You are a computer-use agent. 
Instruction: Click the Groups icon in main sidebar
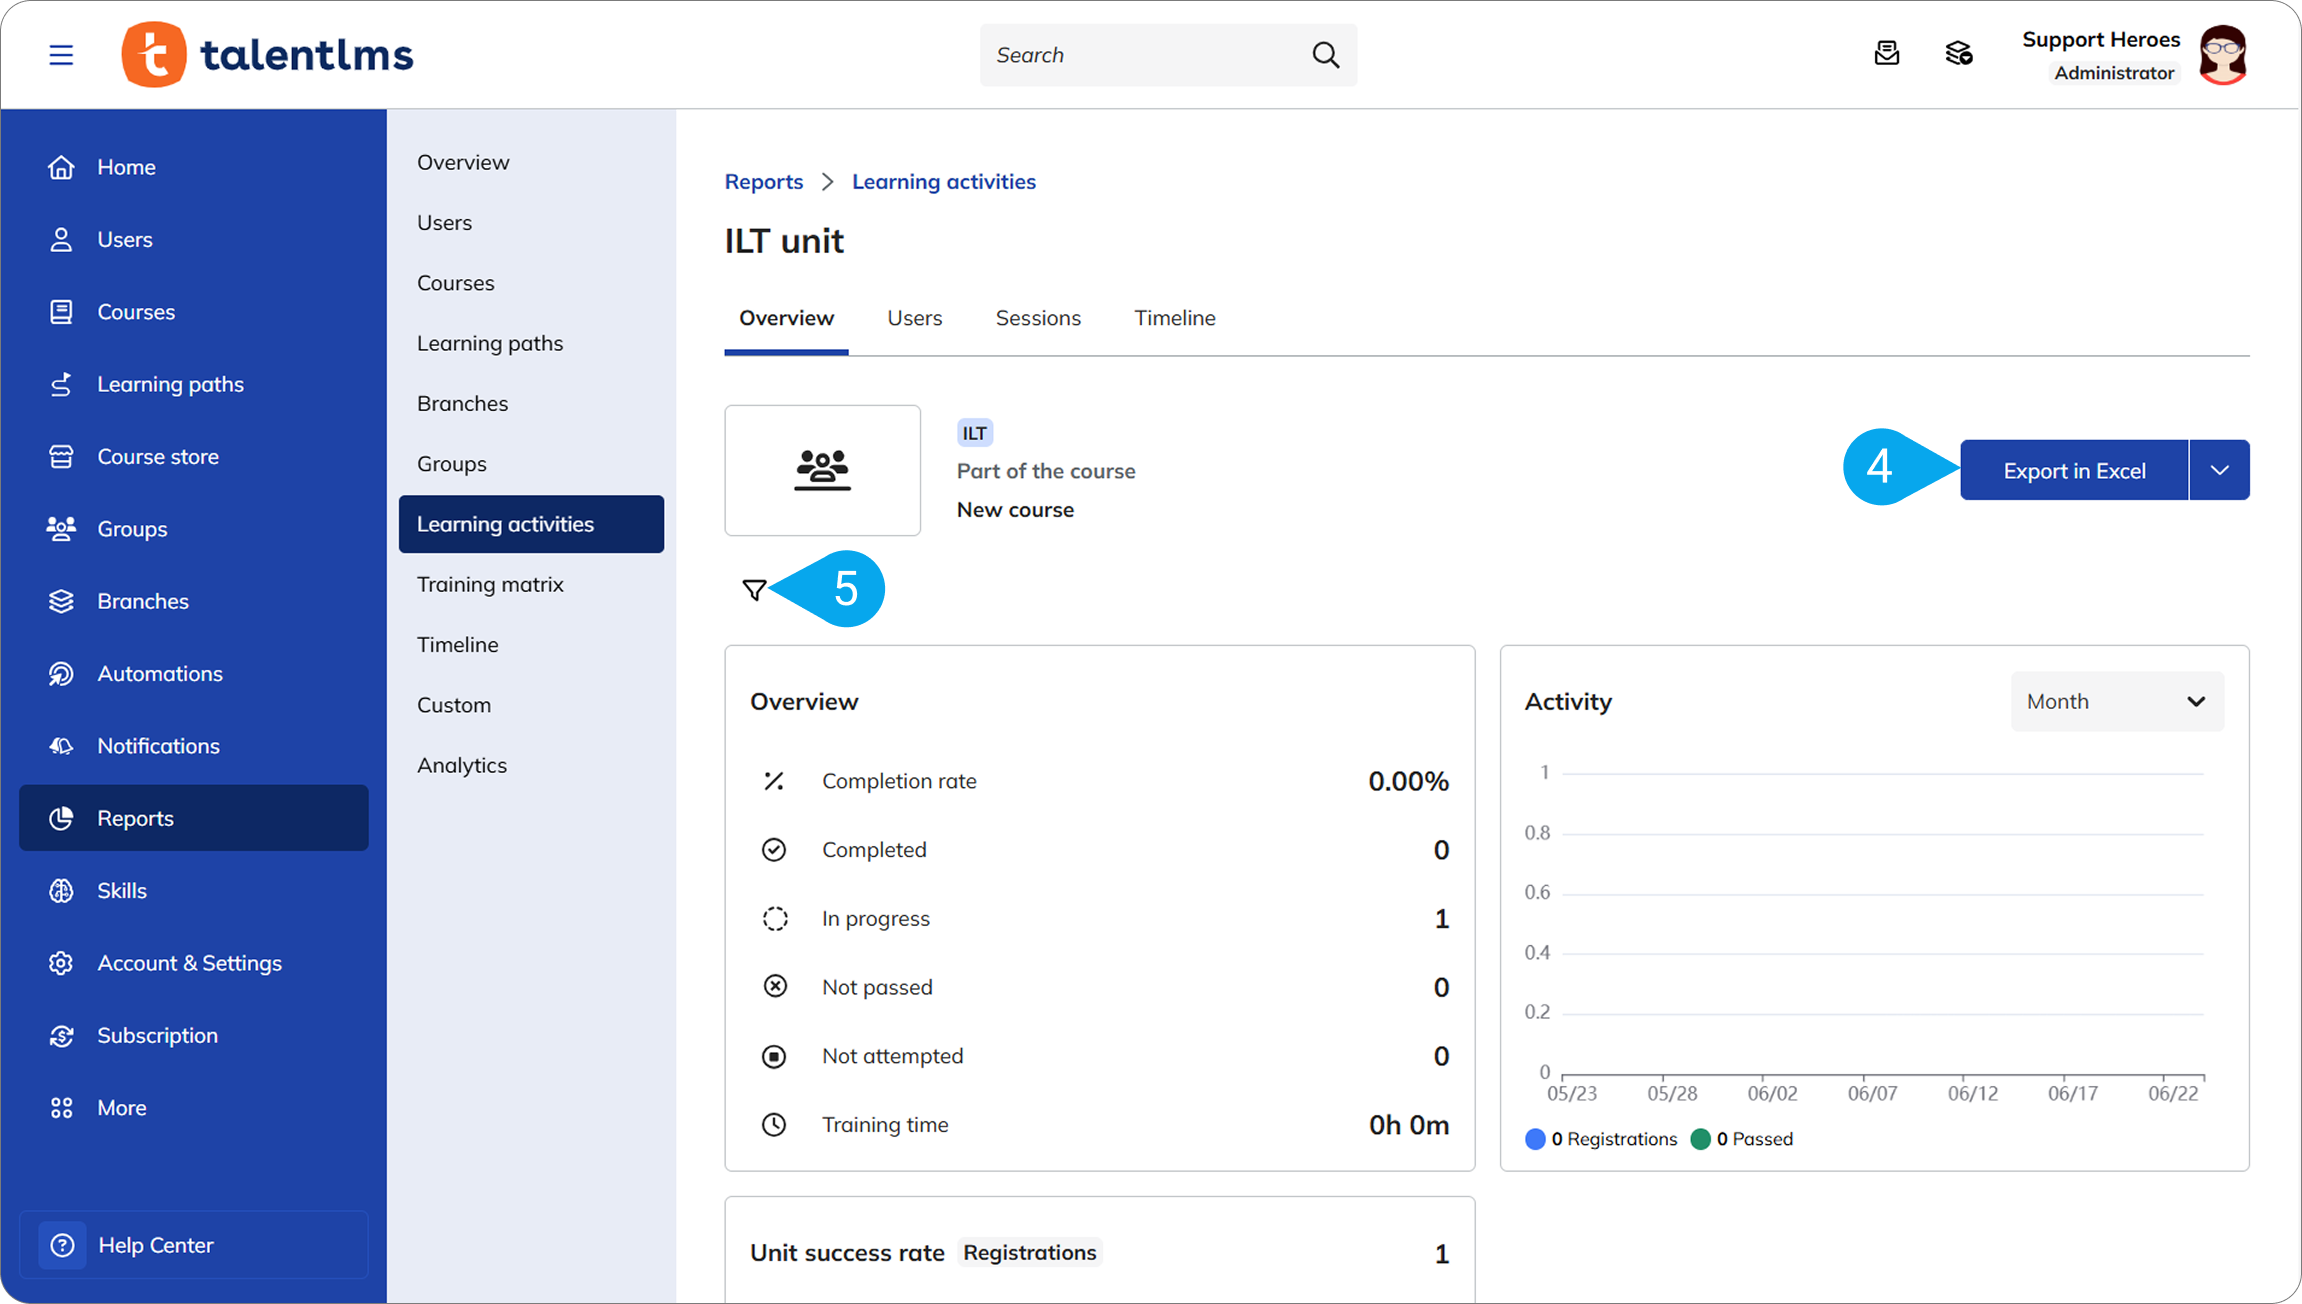(61, 529)
